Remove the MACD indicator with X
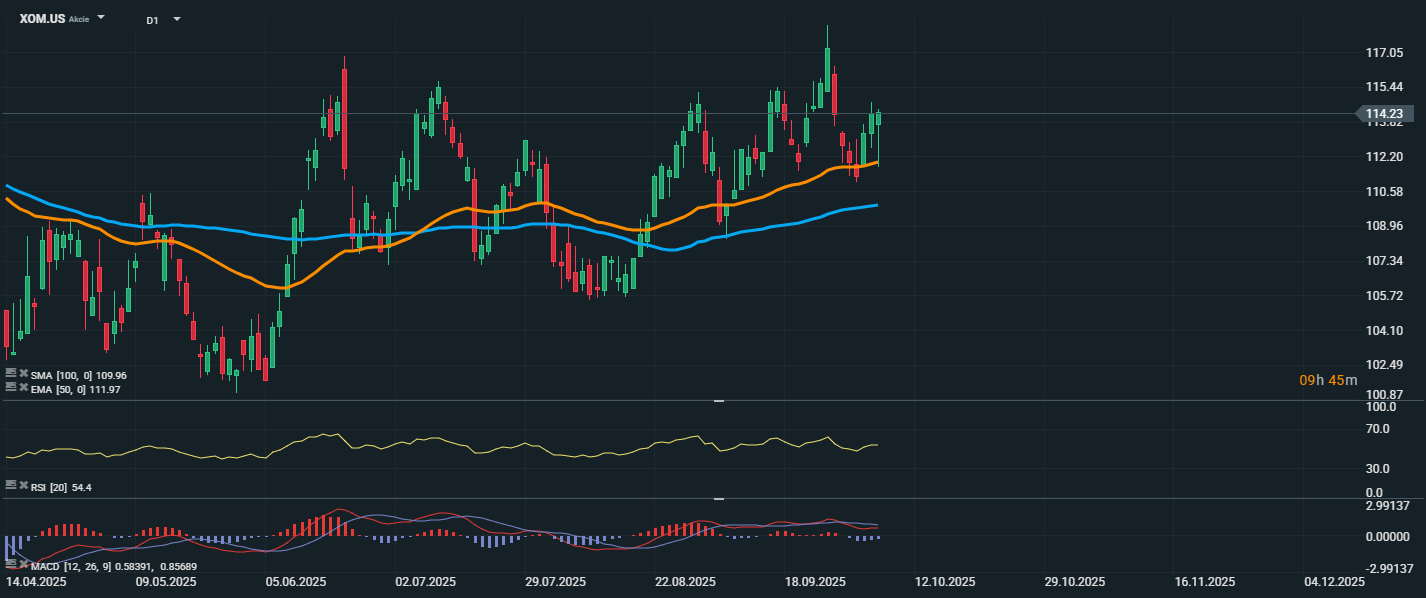 (x=24, y=566)
